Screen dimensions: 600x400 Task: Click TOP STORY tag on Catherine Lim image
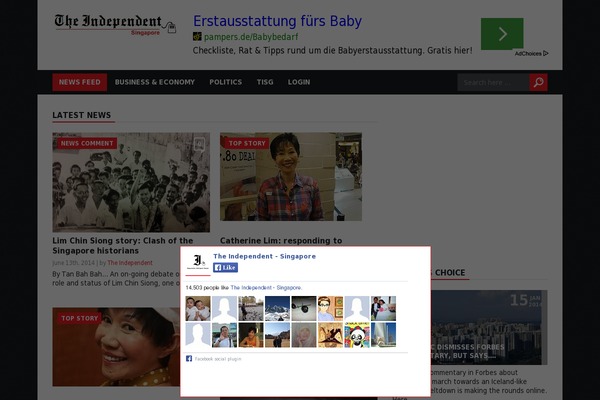tap(247, 144)
